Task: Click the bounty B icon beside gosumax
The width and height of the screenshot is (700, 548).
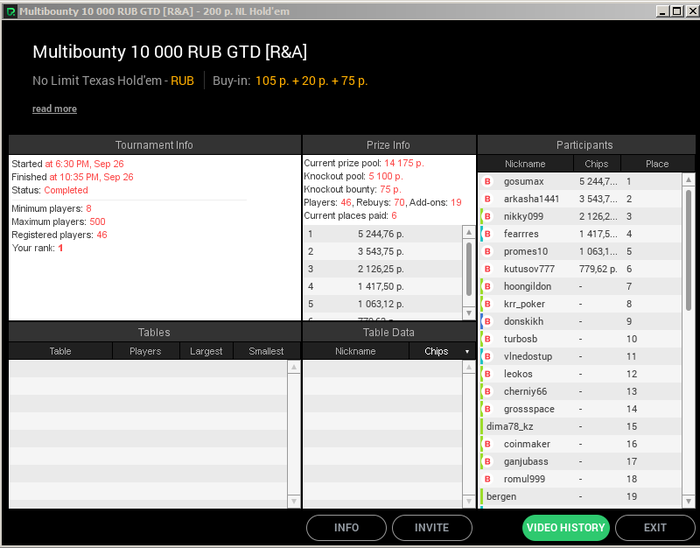Action: click(488, 182)
